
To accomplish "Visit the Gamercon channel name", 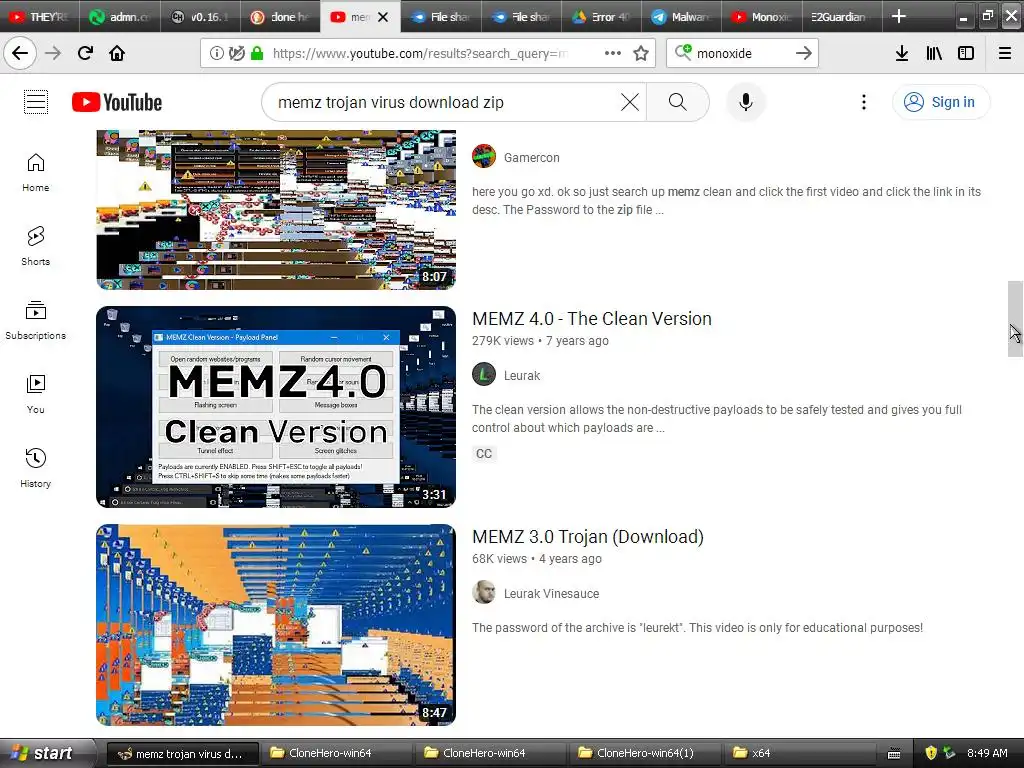I will click(x=532, y=157).
